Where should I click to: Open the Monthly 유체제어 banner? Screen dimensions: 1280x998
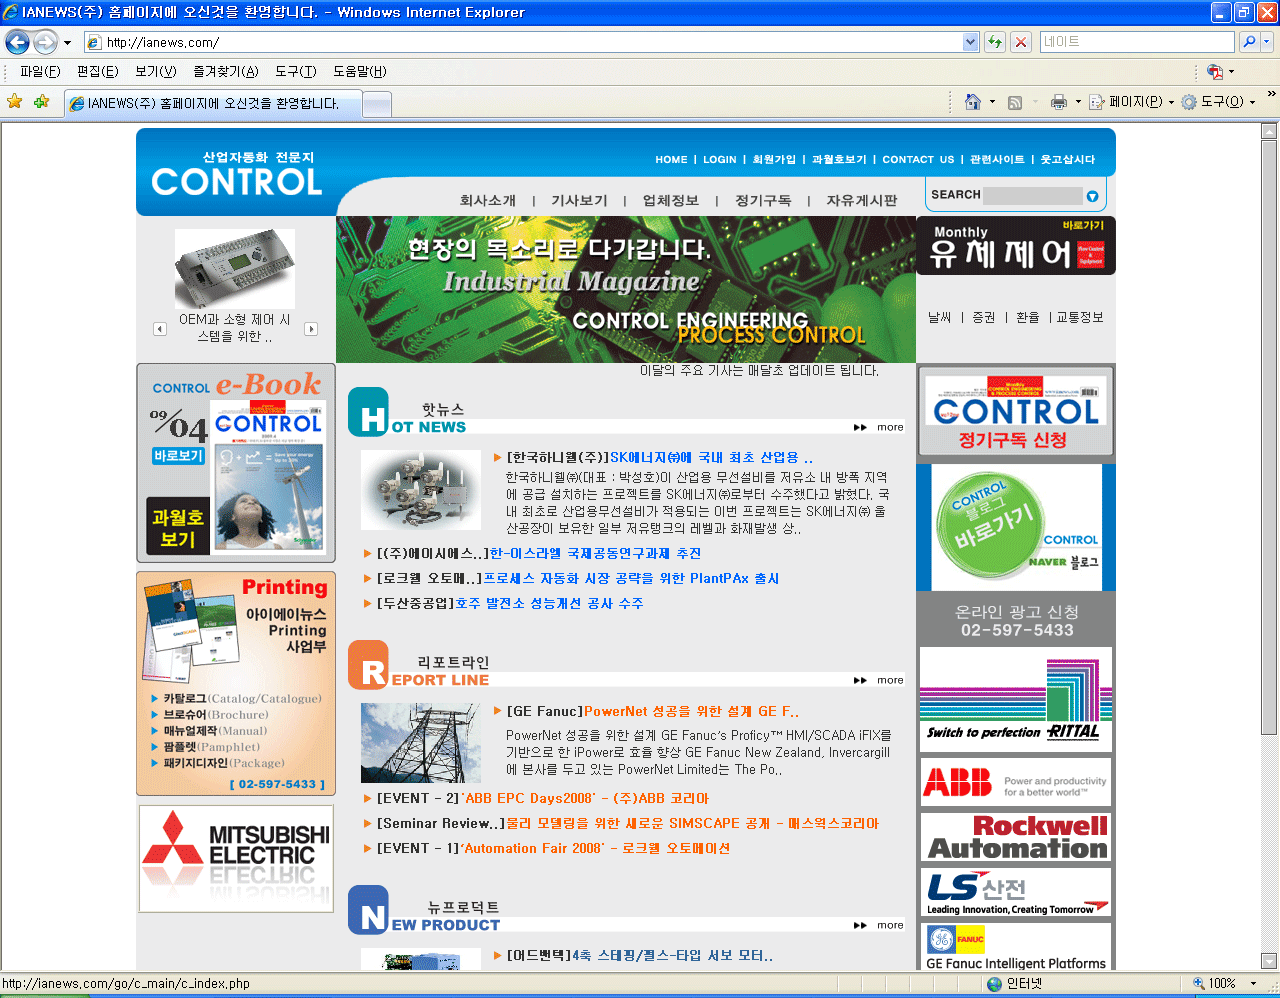1016,246
